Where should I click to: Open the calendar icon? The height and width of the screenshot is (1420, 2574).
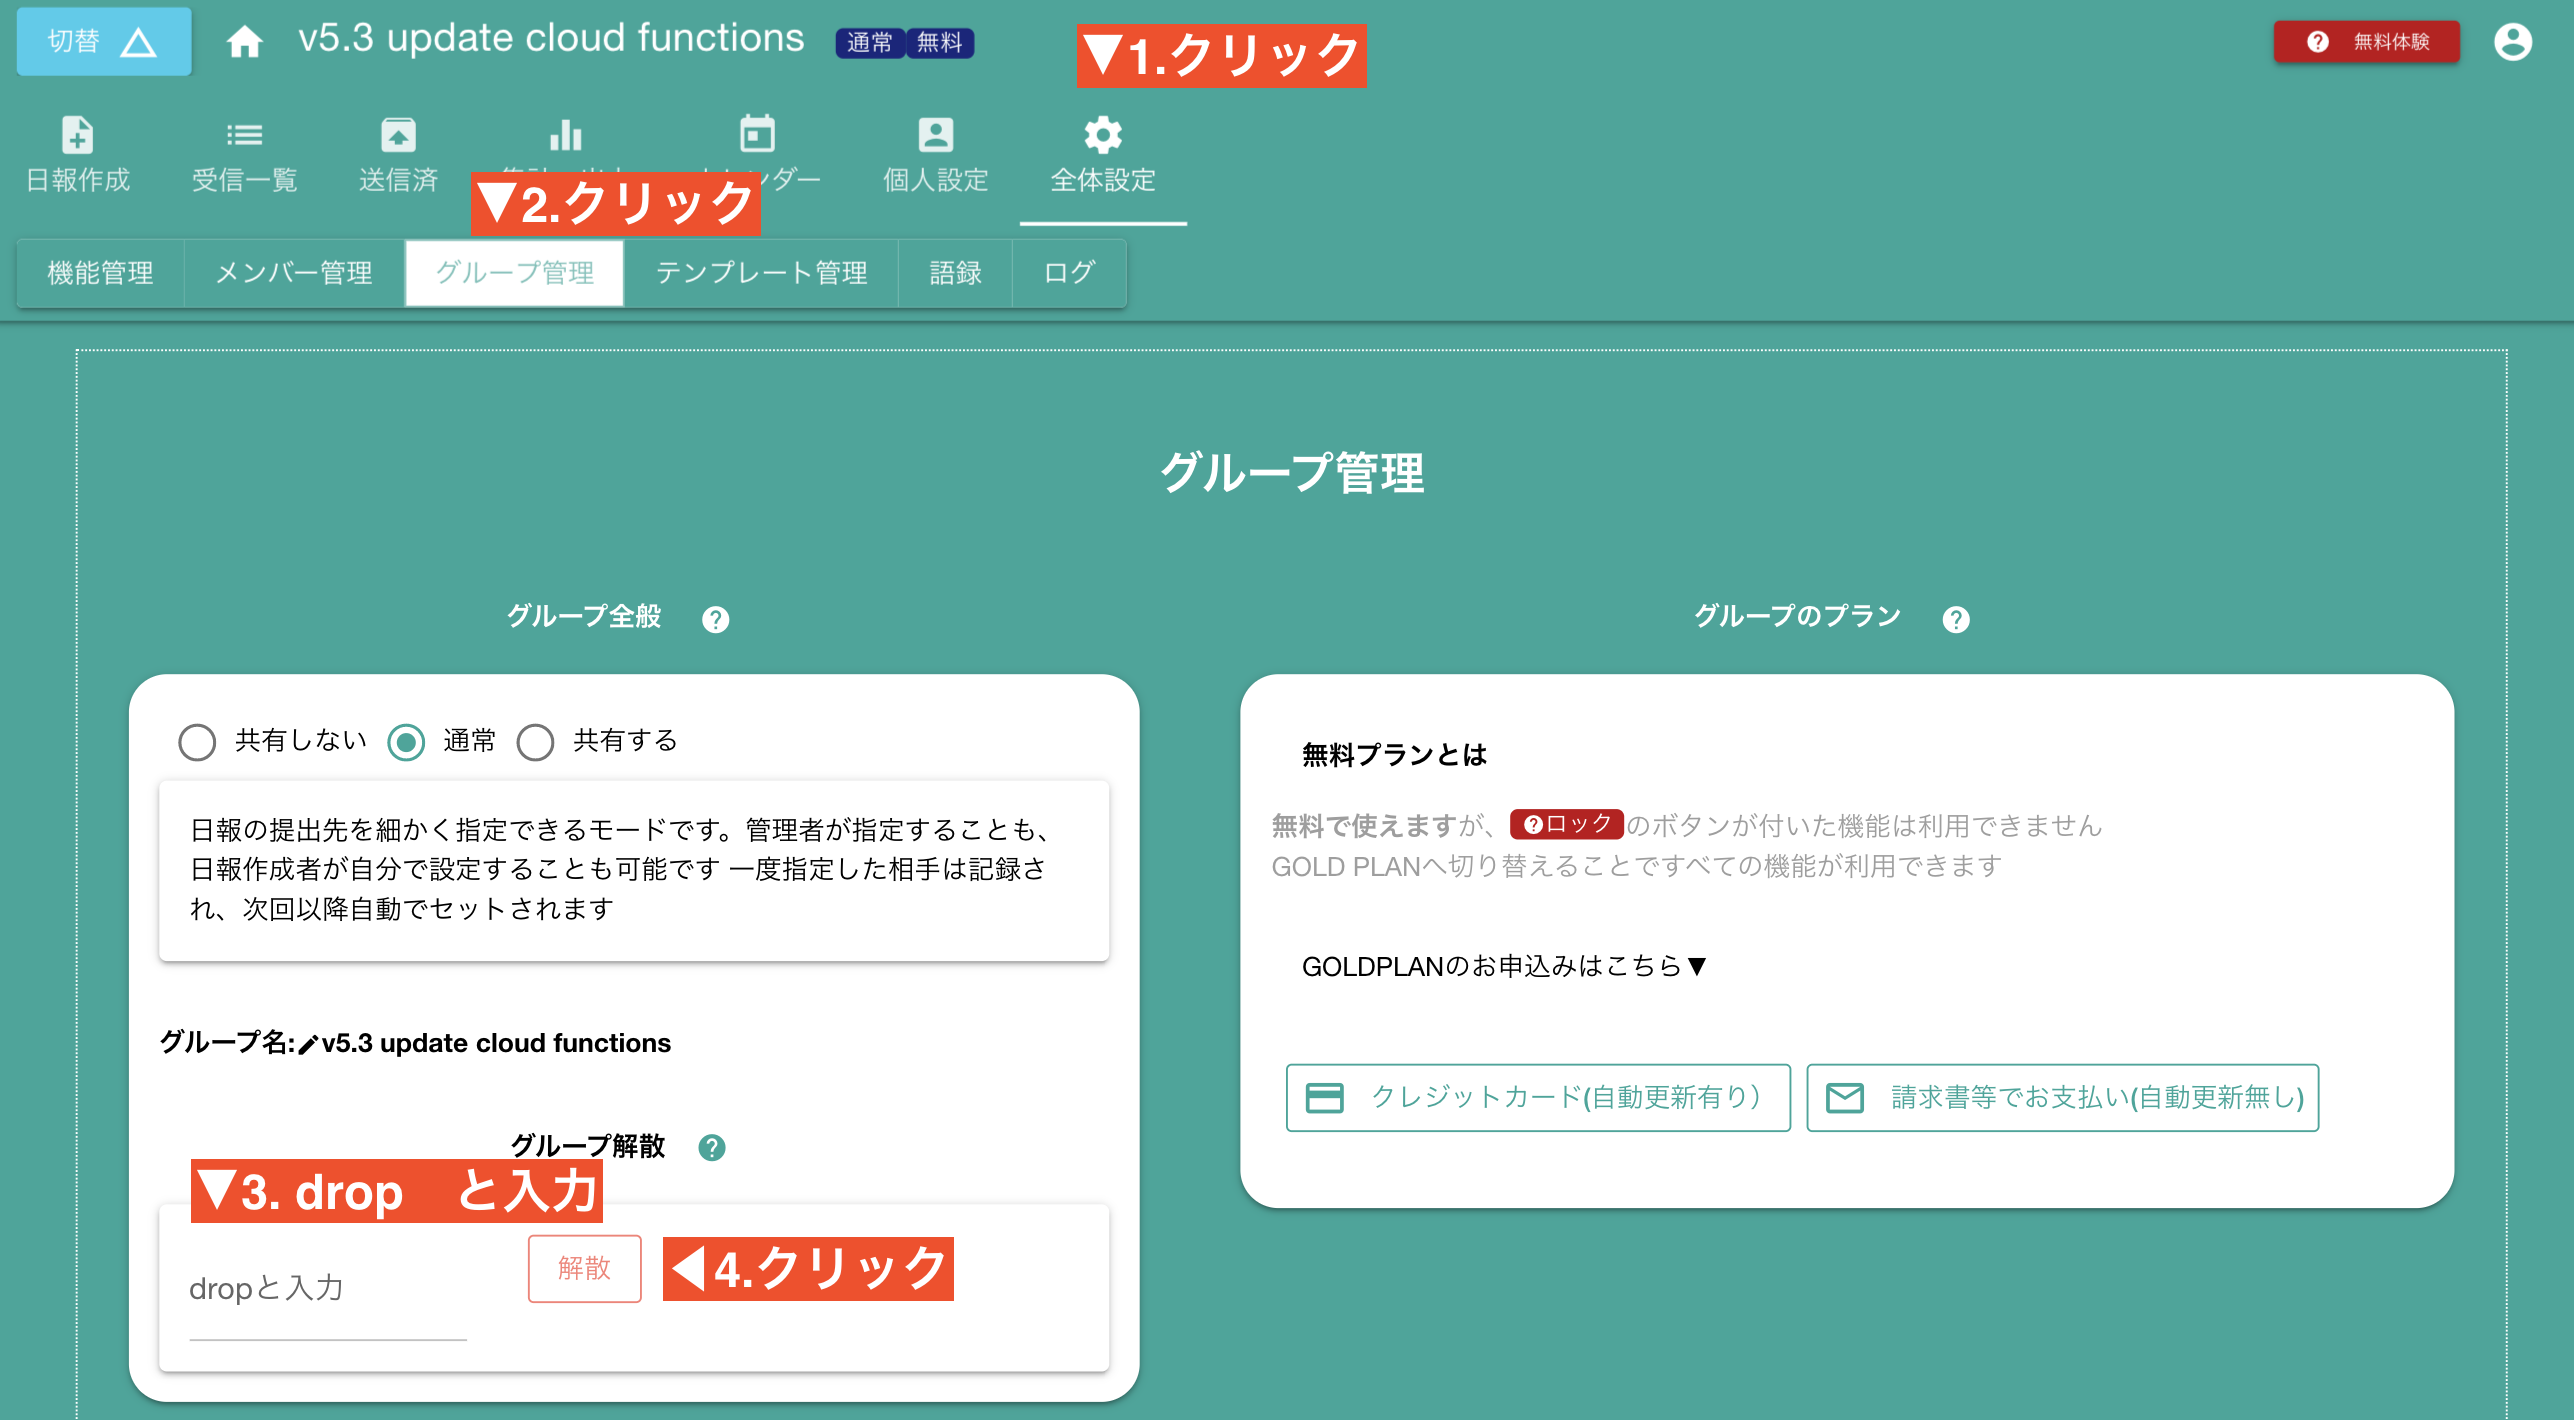[757, 134]
